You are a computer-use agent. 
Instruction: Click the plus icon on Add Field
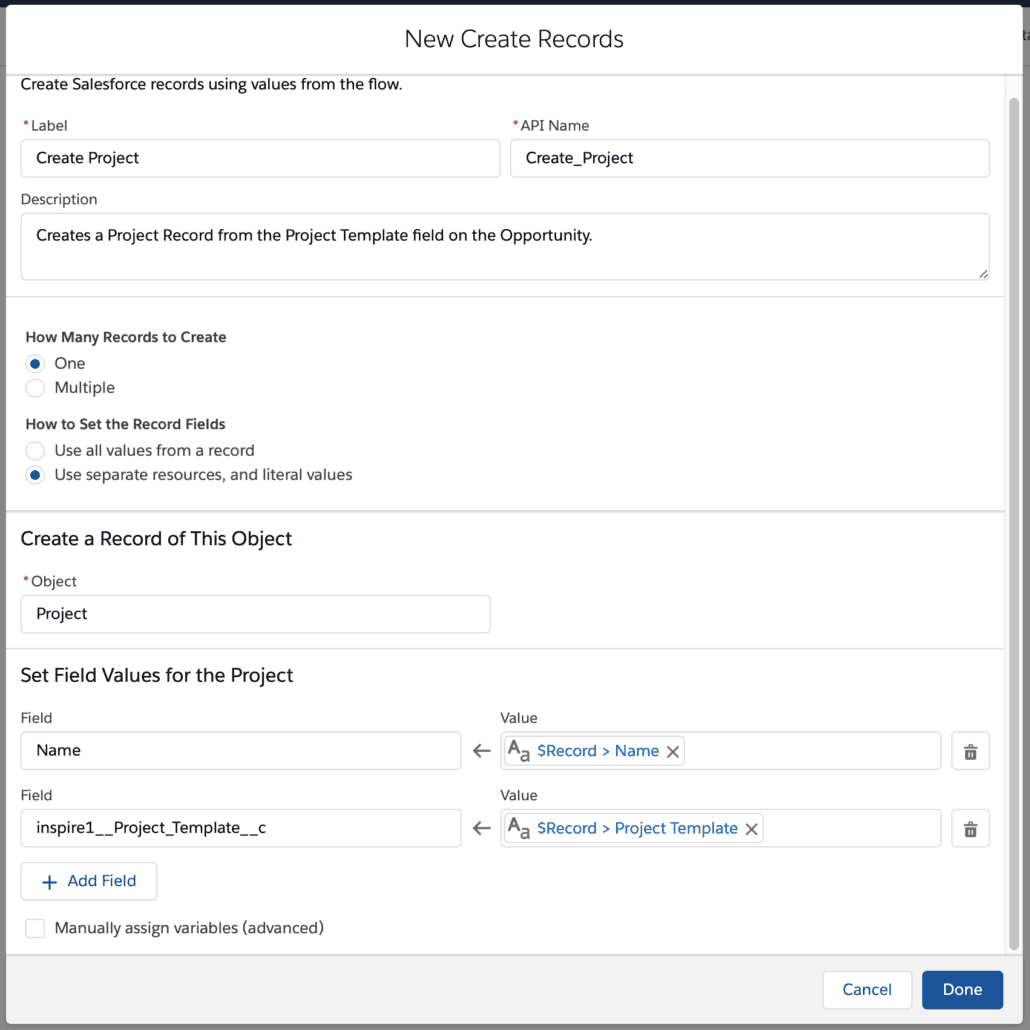[x=49, y=882]
